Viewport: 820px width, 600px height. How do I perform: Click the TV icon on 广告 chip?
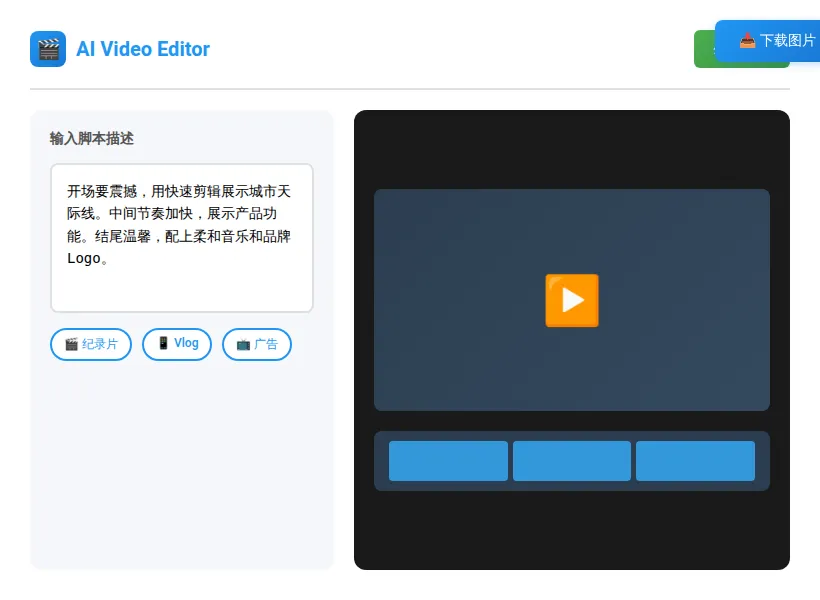[x=243, y=344]
